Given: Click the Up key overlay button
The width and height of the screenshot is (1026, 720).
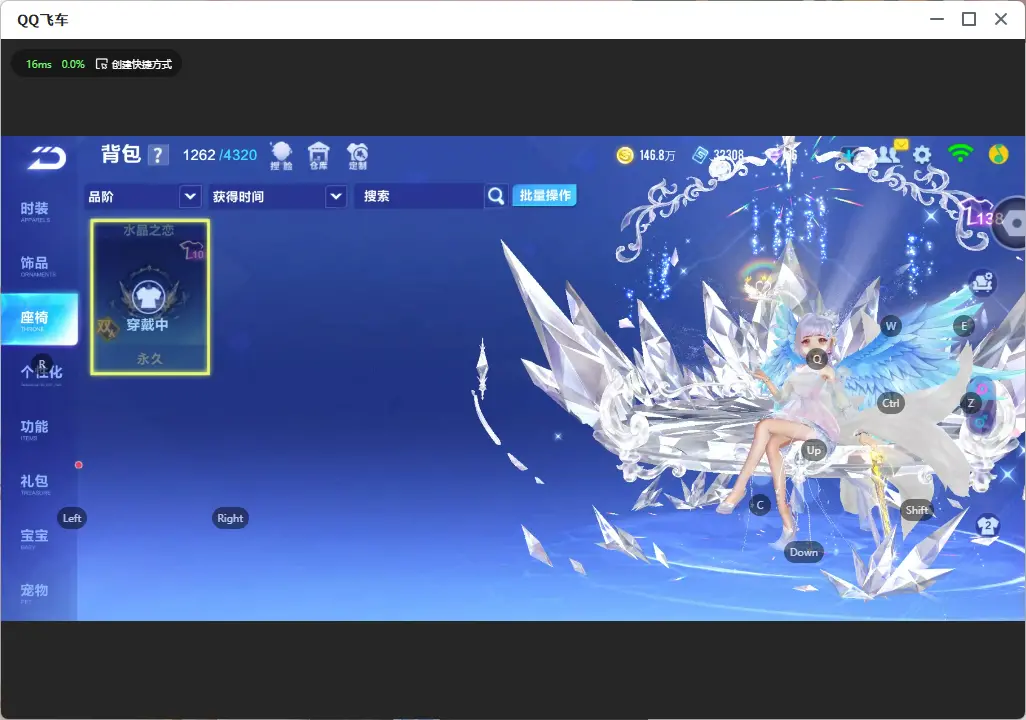Looking at the screenshot, I should pos(813,450).
